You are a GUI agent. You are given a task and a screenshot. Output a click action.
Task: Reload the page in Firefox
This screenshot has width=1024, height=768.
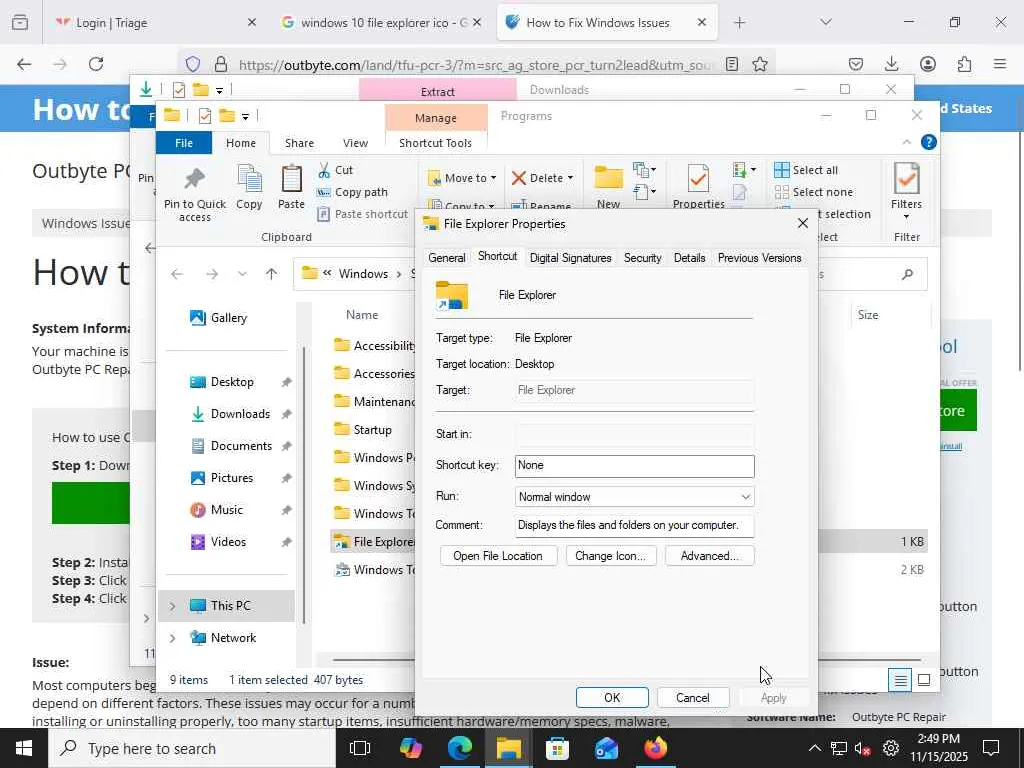[x=96, y=64]
